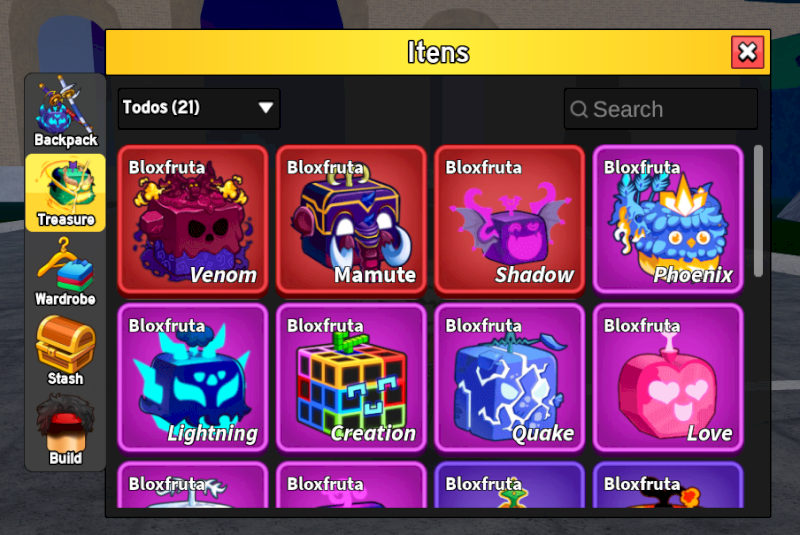Choose the Shadow fruit card
The height and width of the screenshot is (535, 800).
(510, 220)
